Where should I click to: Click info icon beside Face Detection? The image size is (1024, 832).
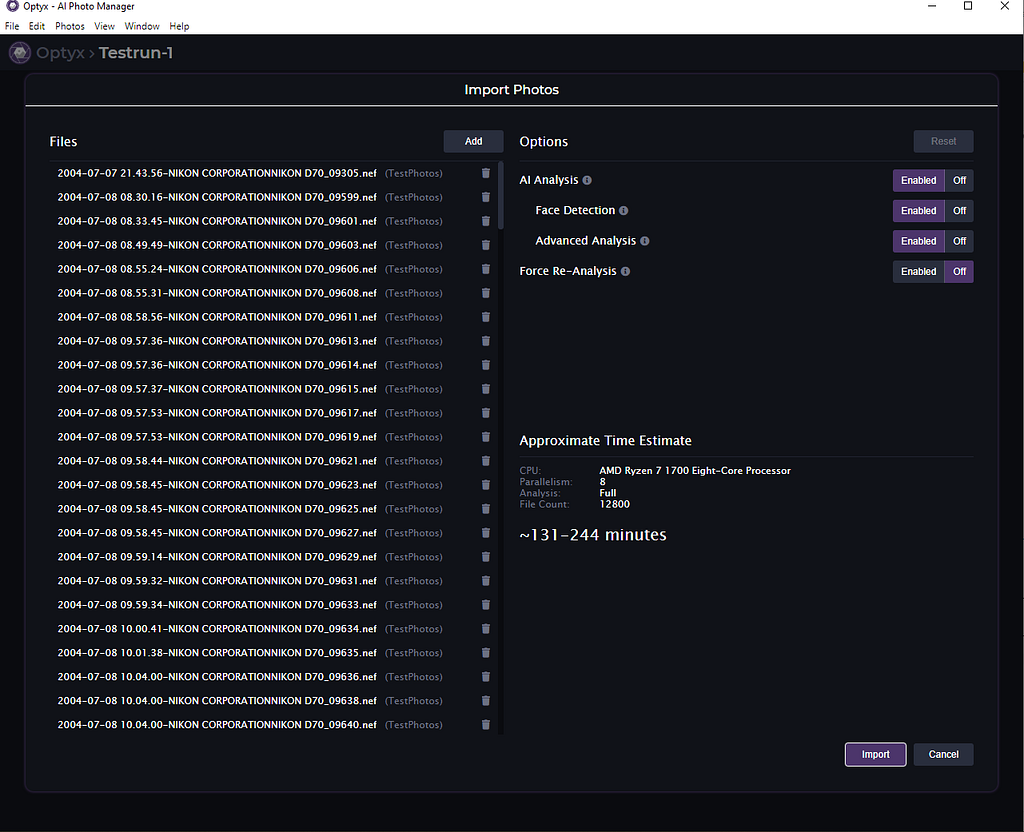coord(624,210)
